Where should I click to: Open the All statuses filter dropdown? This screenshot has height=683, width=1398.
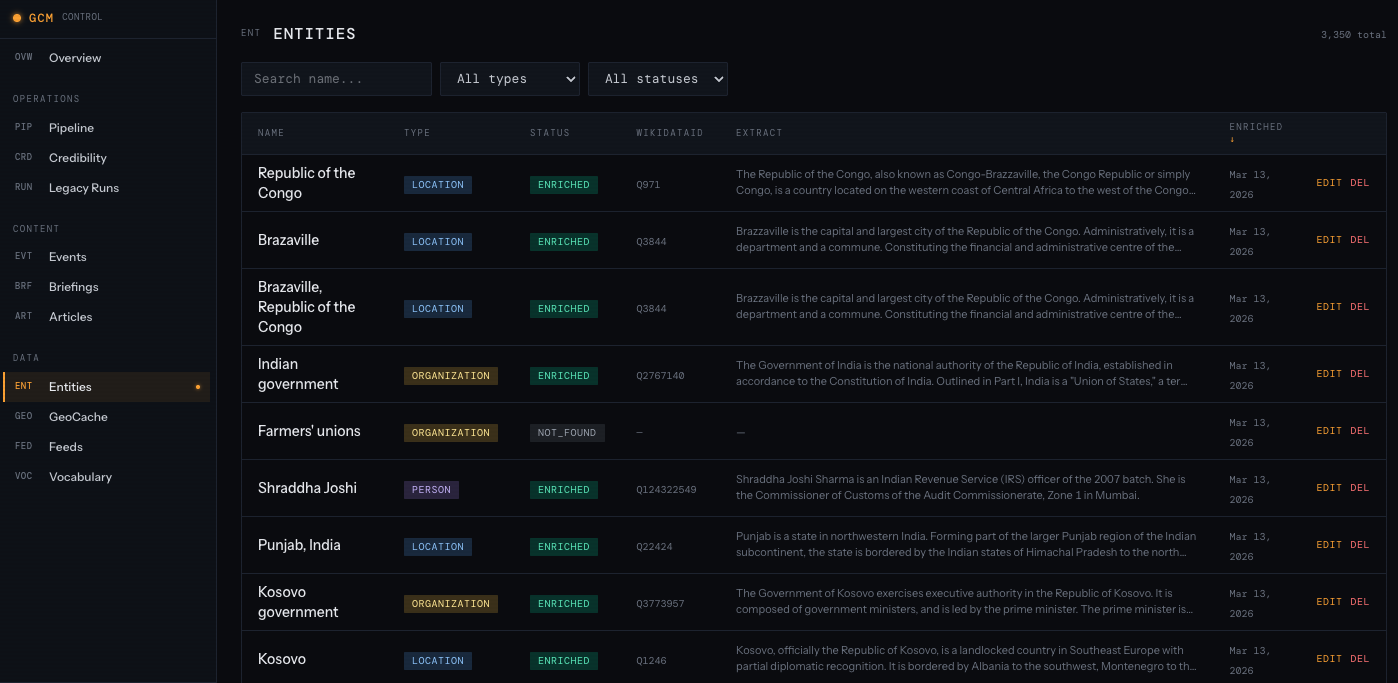pyautogui.click(x=658, y=78)
